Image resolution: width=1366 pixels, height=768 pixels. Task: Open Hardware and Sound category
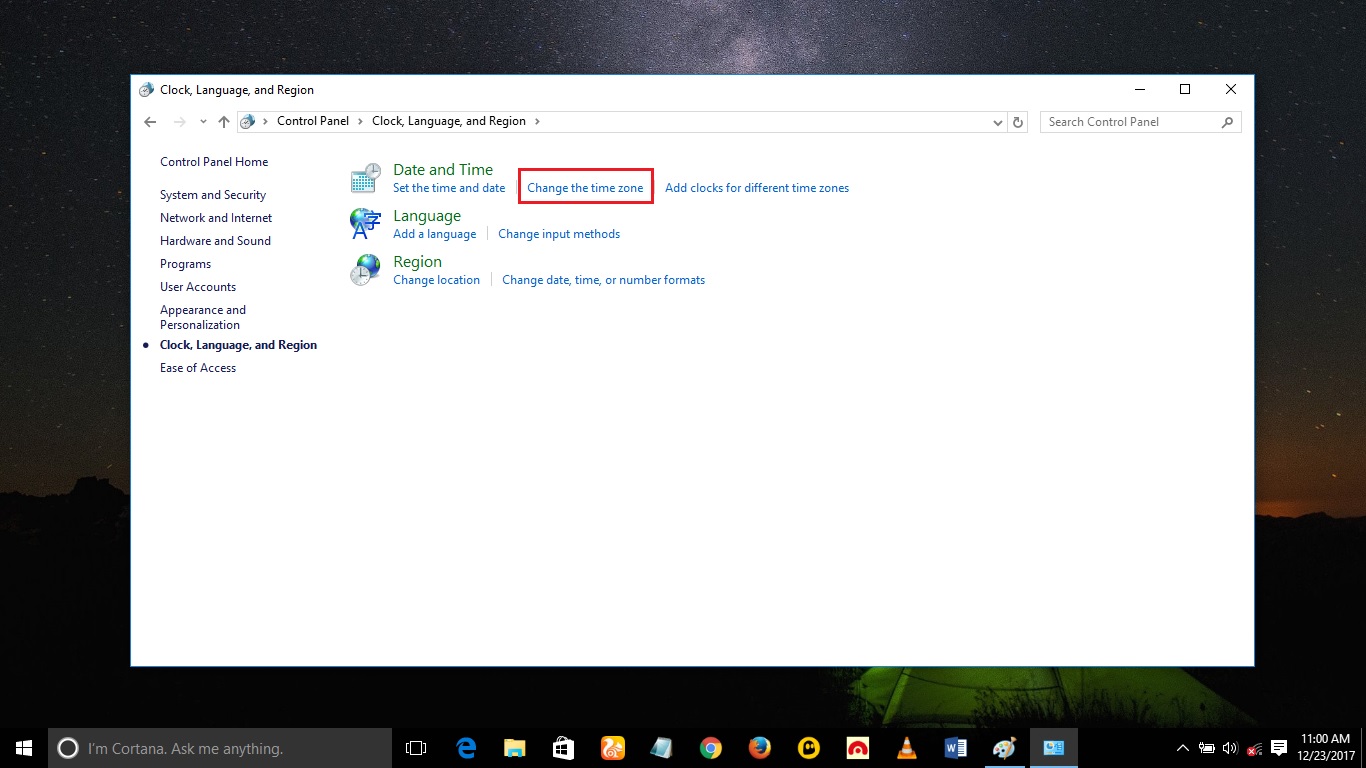[215, 241]
